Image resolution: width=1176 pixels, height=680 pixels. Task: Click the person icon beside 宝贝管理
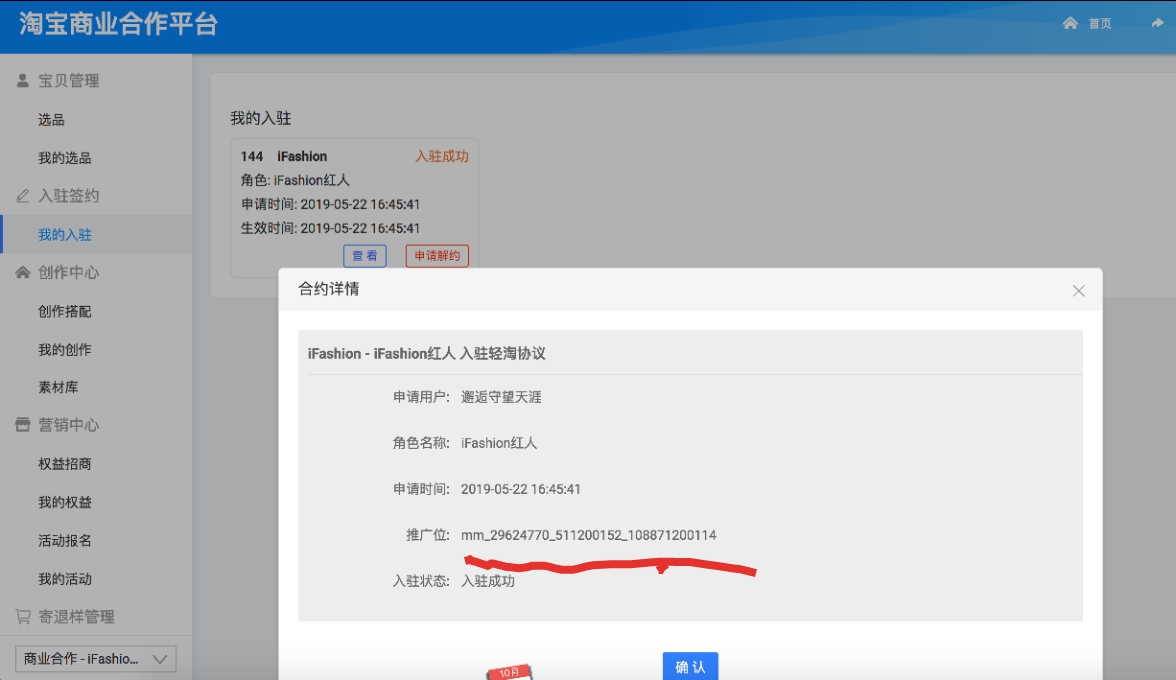(x=22, y=80)
